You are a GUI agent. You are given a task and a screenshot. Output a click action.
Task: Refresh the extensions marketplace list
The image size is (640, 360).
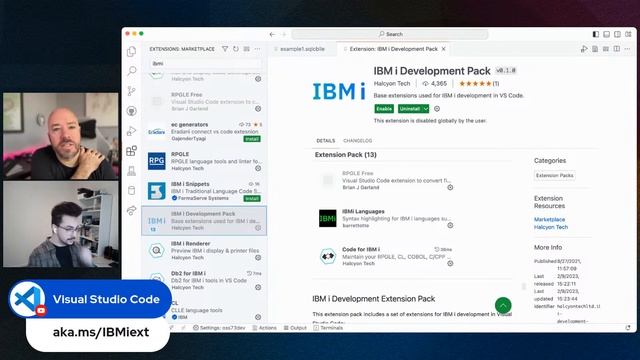point(236,49)
